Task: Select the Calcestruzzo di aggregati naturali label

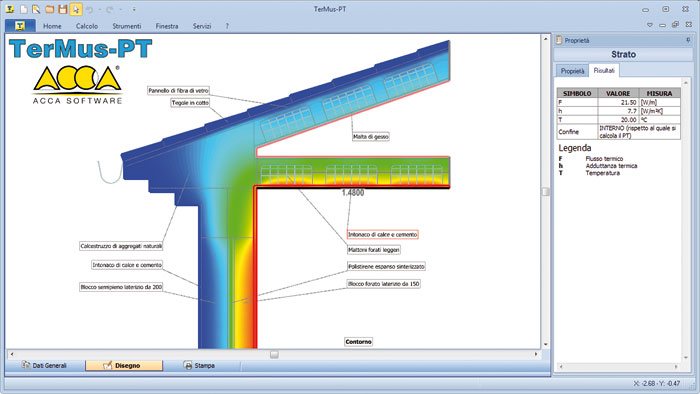Action: tap(121, 246)
